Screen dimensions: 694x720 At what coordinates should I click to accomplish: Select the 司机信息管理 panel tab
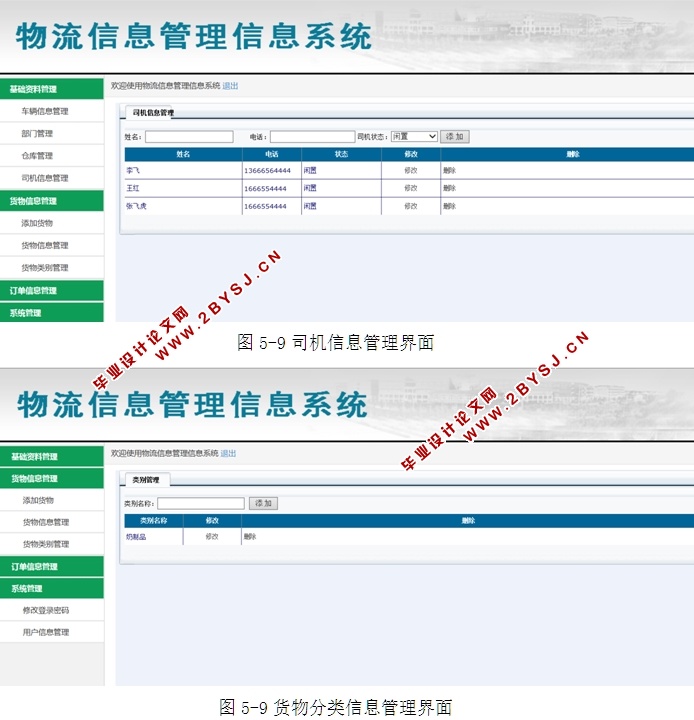click(153, 112)
